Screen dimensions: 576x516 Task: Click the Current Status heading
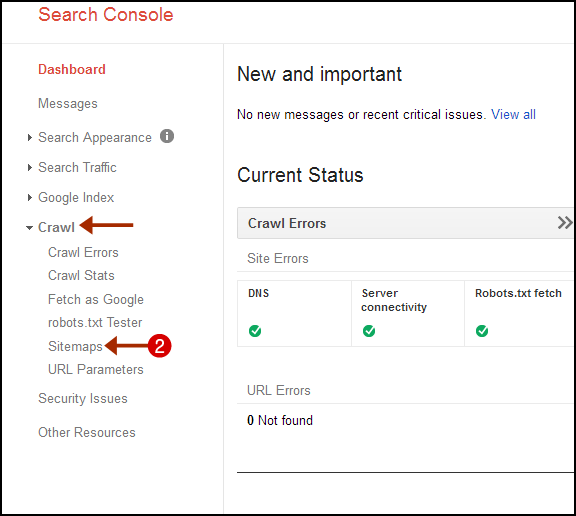point(300,175)
